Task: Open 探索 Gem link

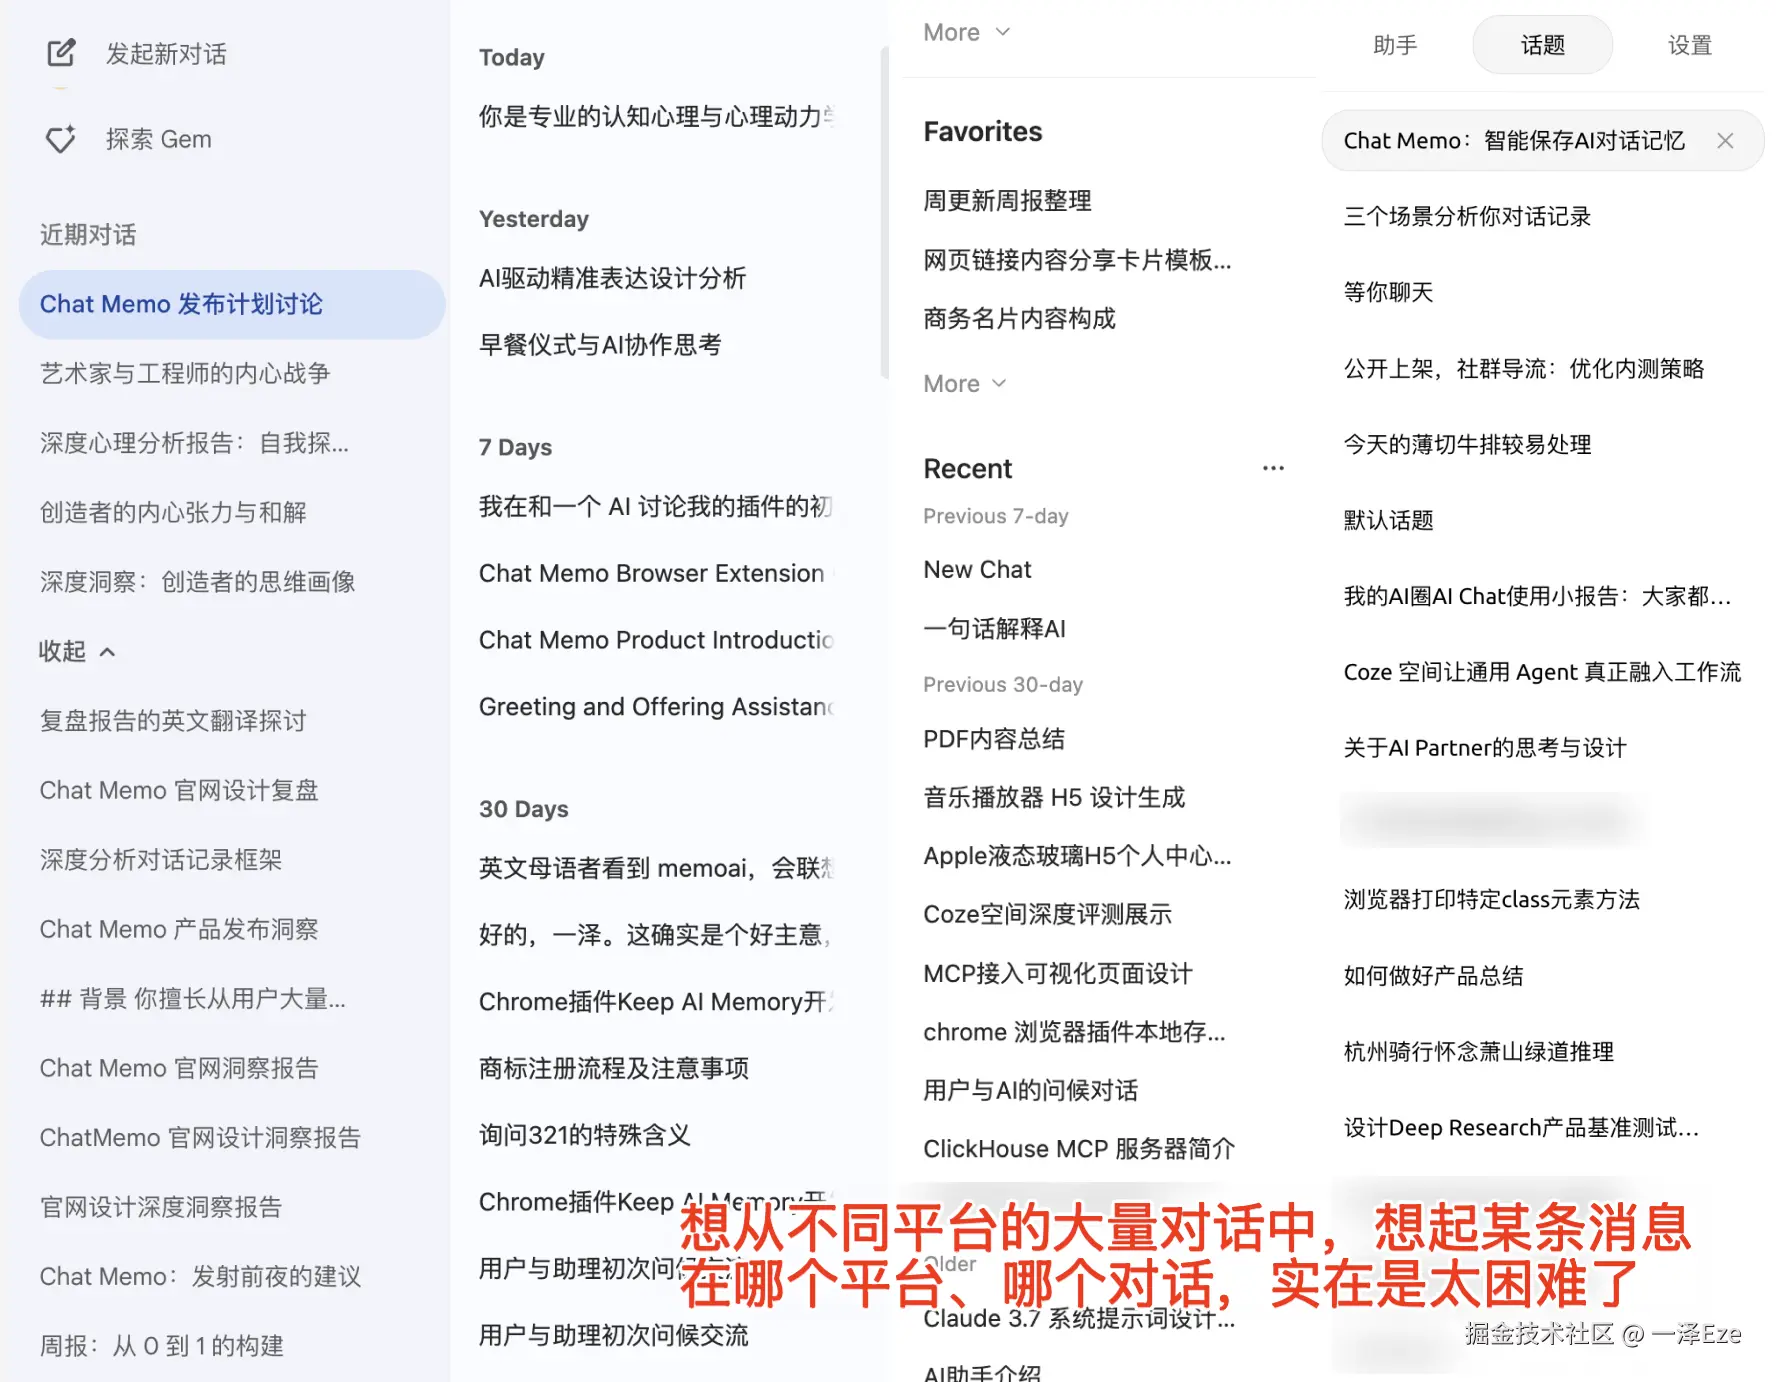Action: pos(159,139)
